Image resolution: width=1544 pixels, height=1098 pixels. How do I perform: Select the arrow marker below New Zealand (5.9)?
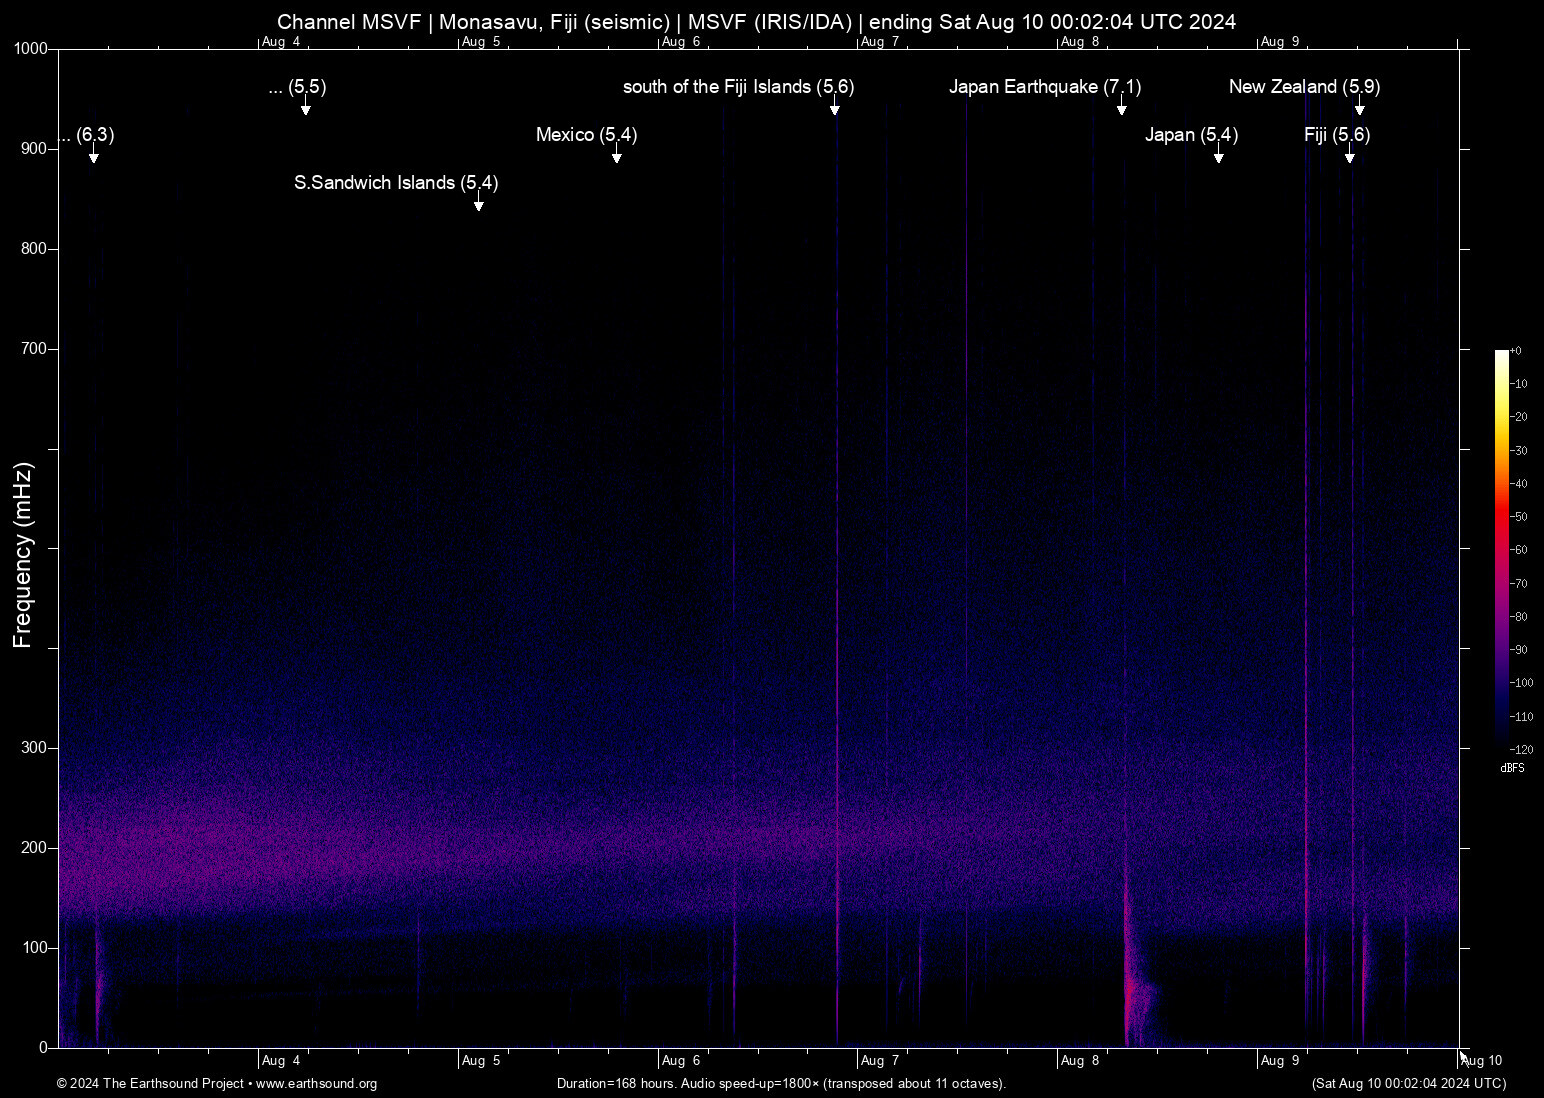(x=1359, y=106)
